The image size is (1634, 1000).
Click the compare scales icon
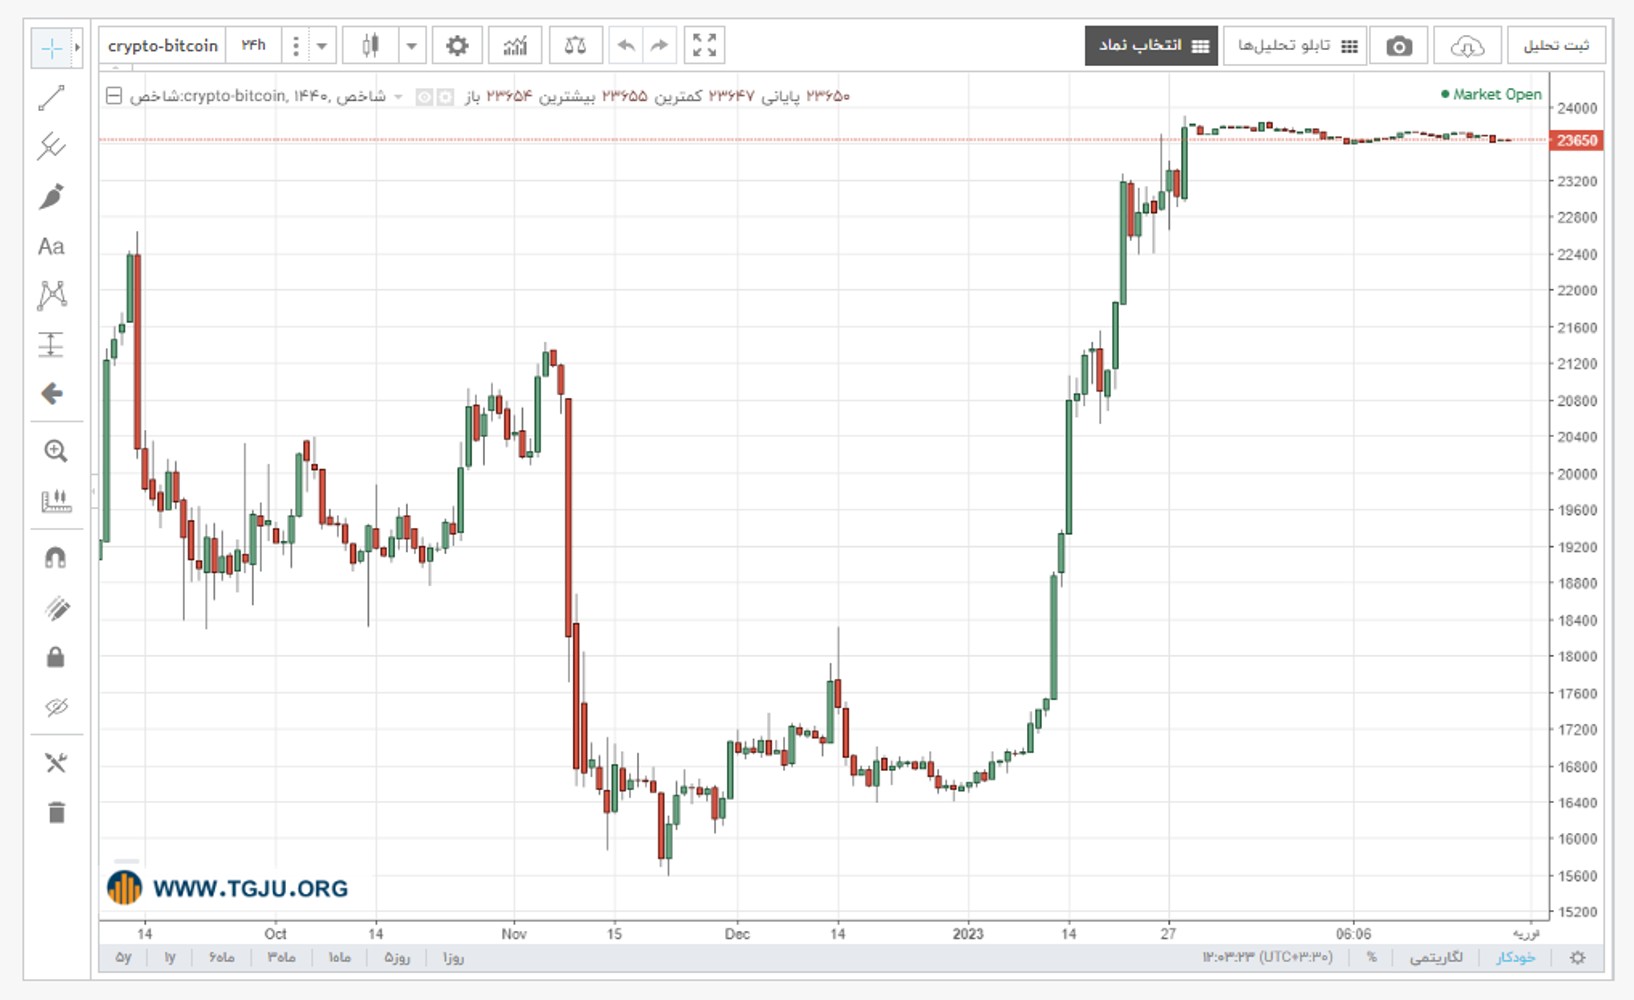click(x=575, y=46)
